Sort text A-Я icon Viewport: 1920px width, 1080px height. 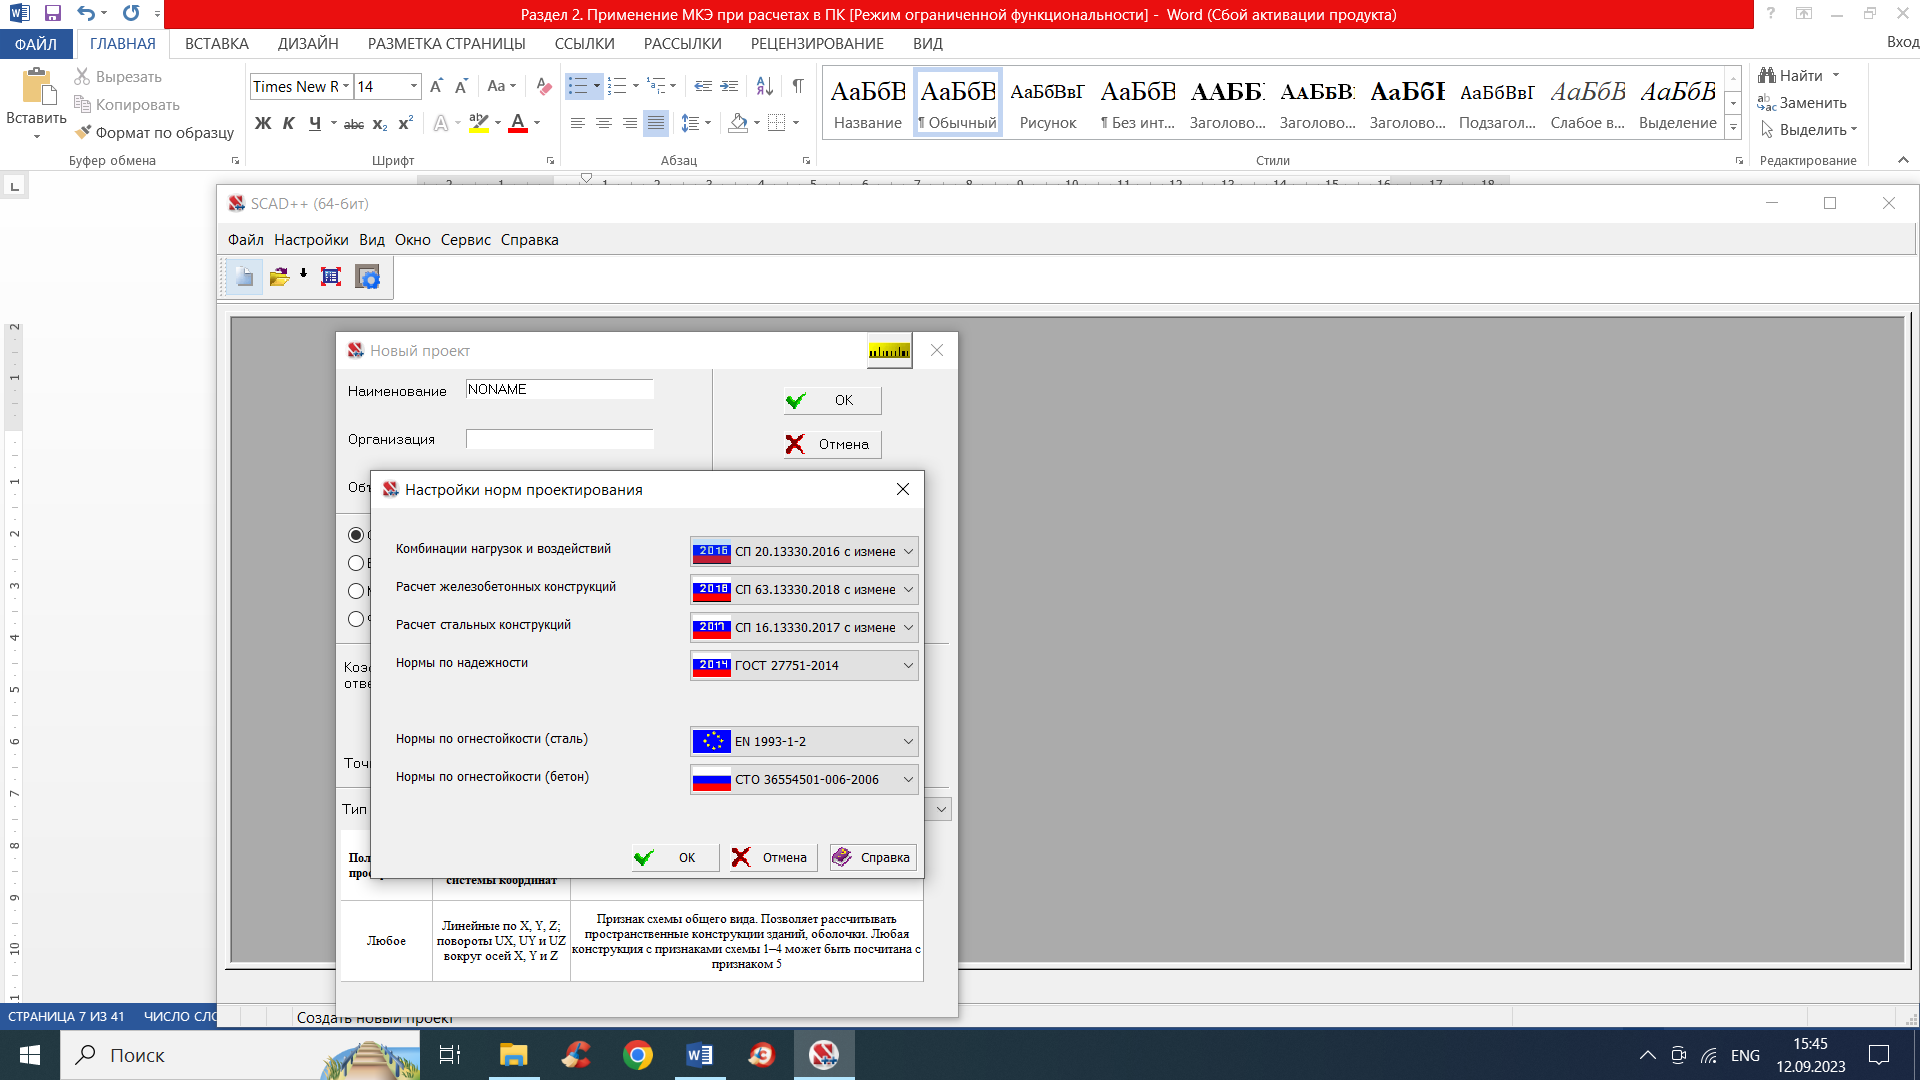coord(765,87)
